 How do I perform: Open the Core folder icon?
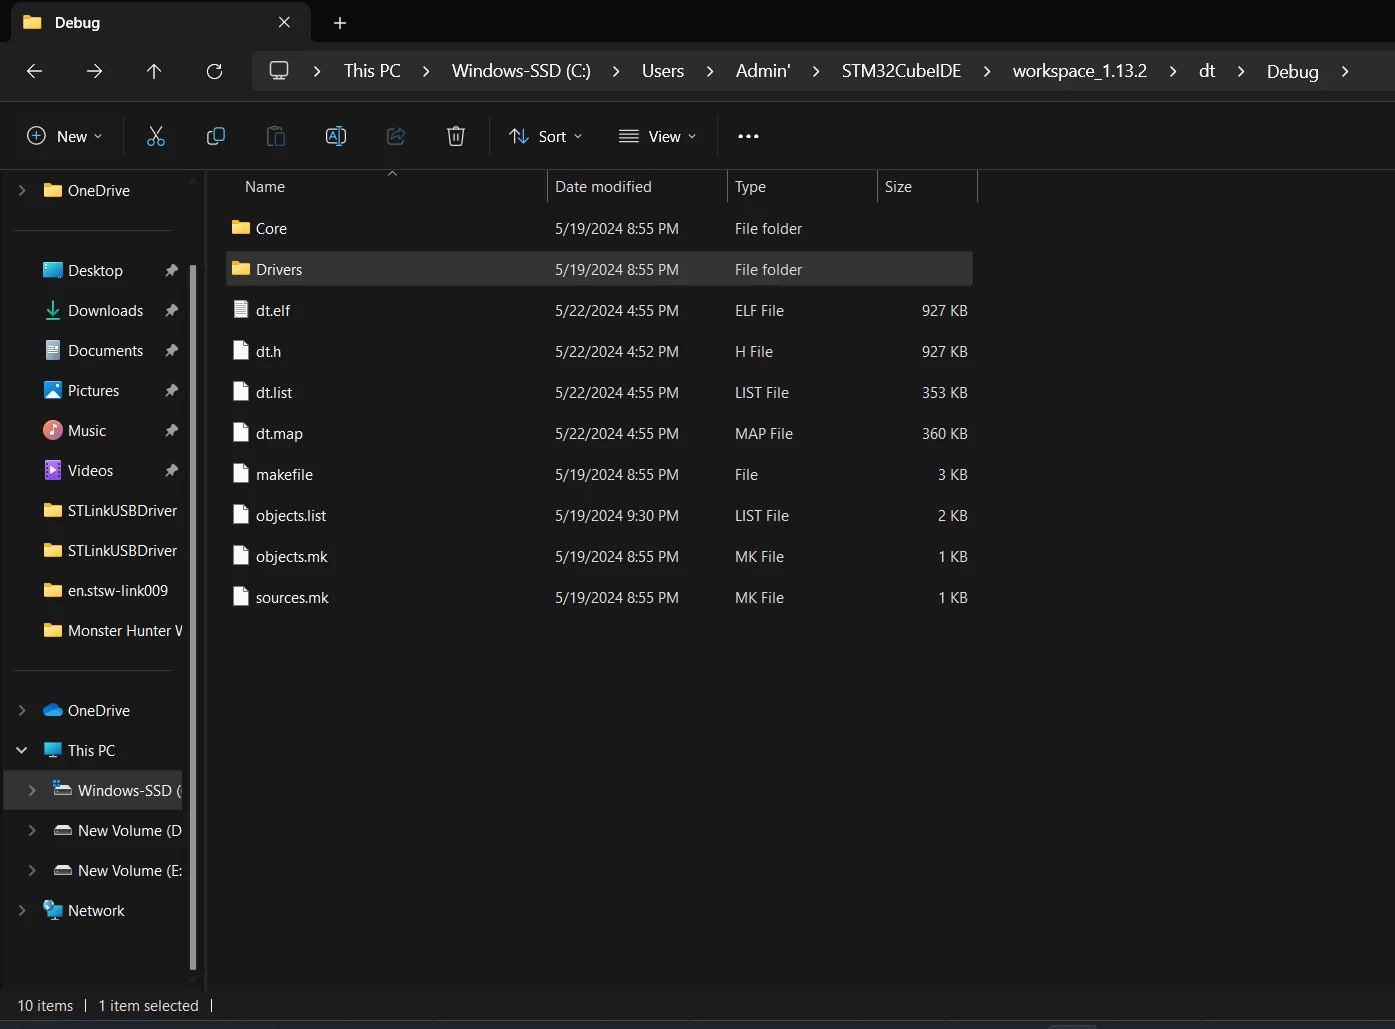241,228
